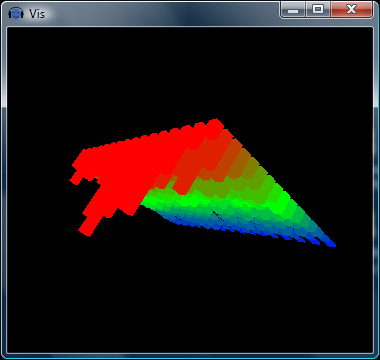Image resolution: width=380 pixels, height=360 pixels.
Task: Maximize the Vis window
Action: coord(318,9)
